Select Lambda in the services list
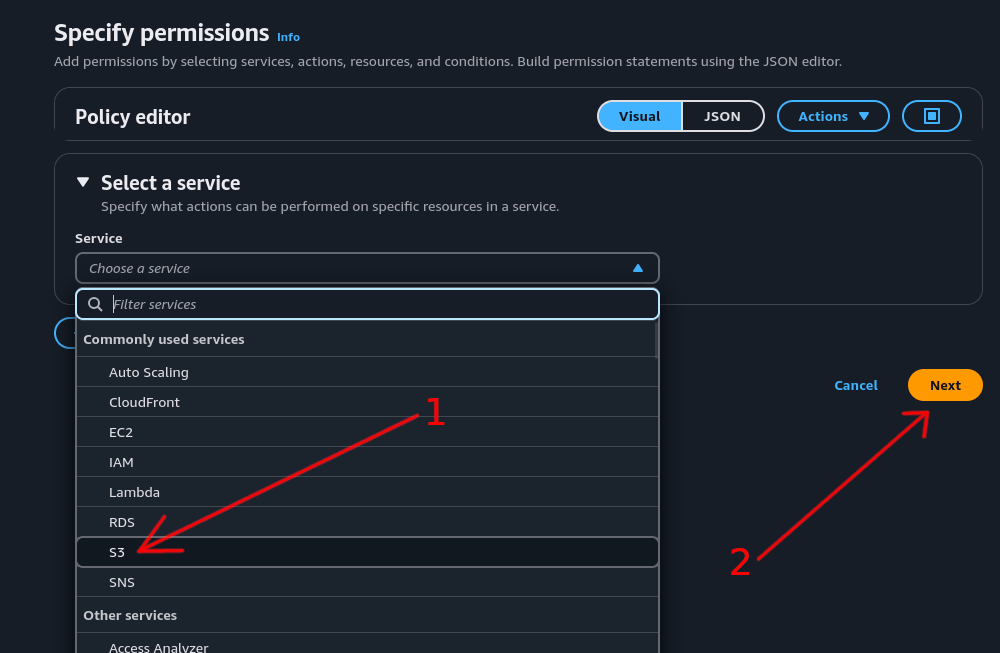 134,492
